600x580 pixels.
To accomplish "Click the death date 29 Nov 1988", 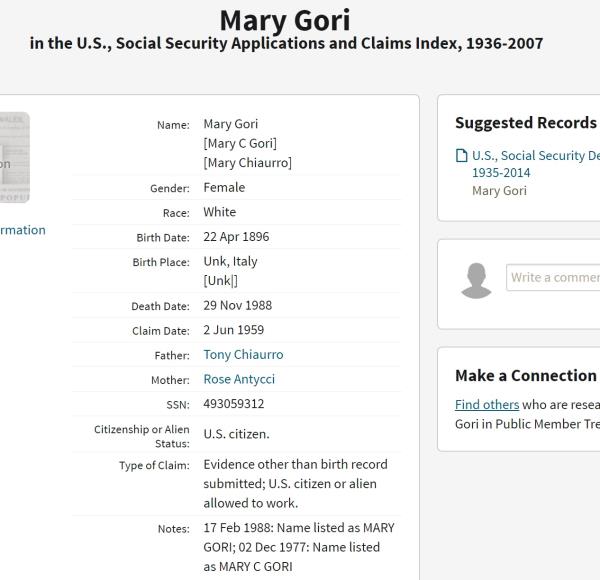I will click(x=237, y=305).
